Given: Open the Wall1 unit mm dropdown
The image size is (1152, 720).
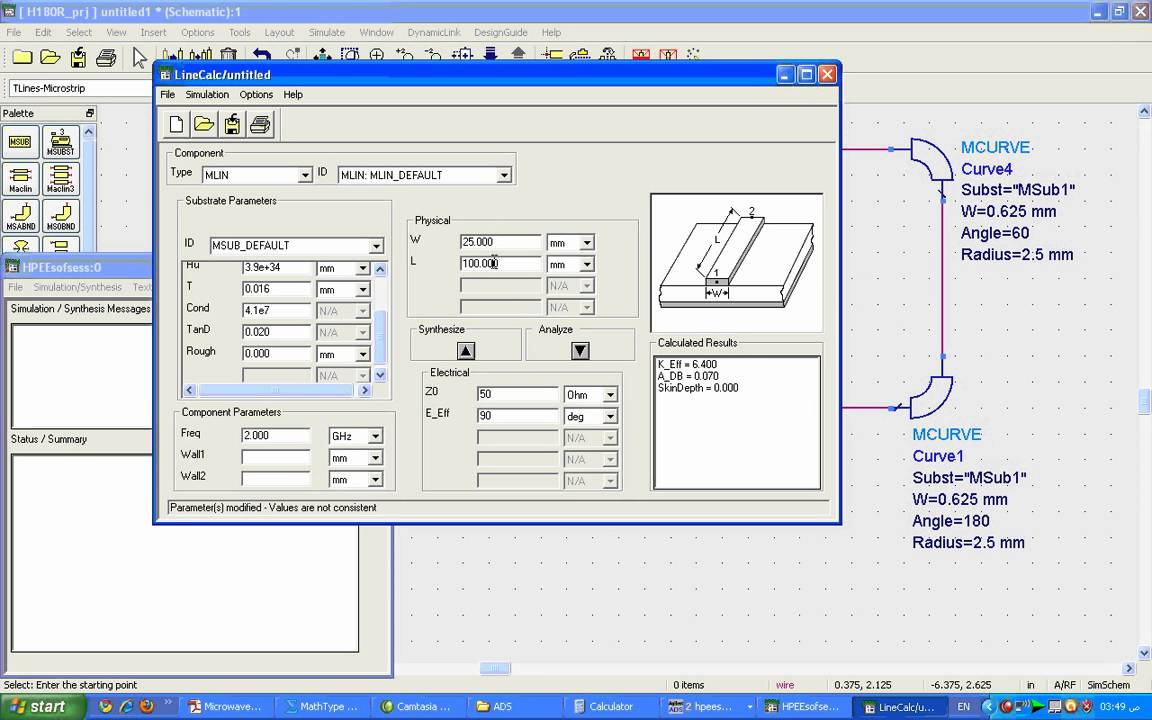Looking at the screenshot, I should click(x=375, y=458).
